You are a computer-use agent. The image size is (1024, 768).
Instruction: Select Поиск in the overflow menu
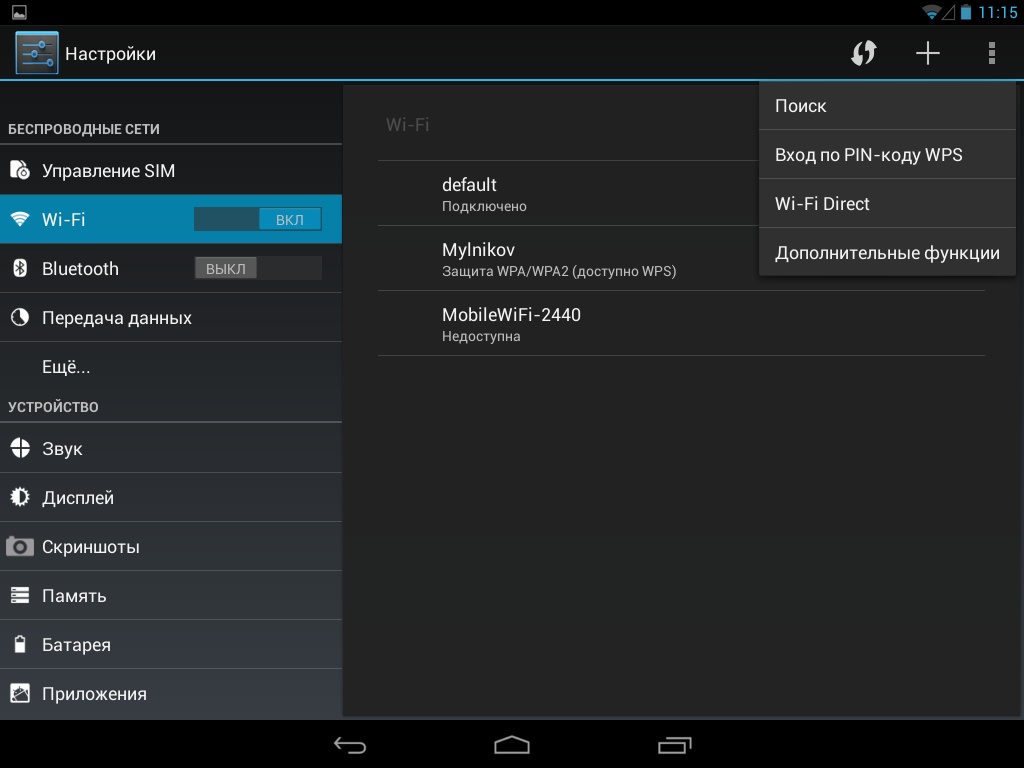coord(887,106)
